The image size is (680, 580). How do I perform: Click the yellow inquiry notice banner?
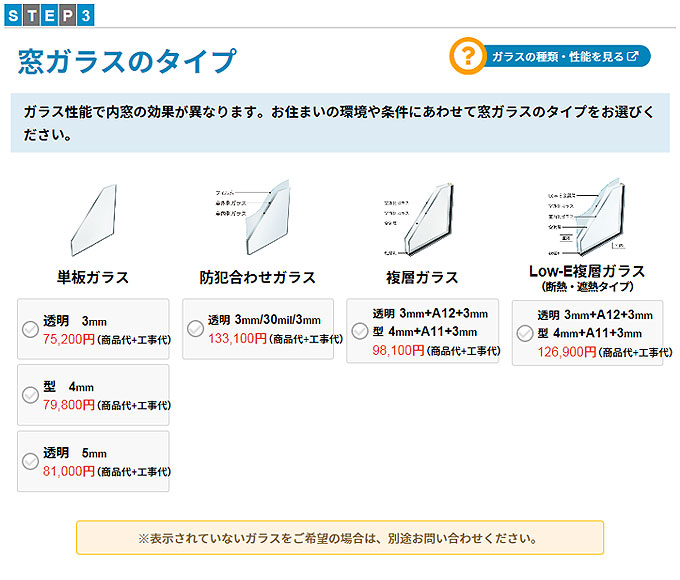pyautogui.click(x=339, y=538)
